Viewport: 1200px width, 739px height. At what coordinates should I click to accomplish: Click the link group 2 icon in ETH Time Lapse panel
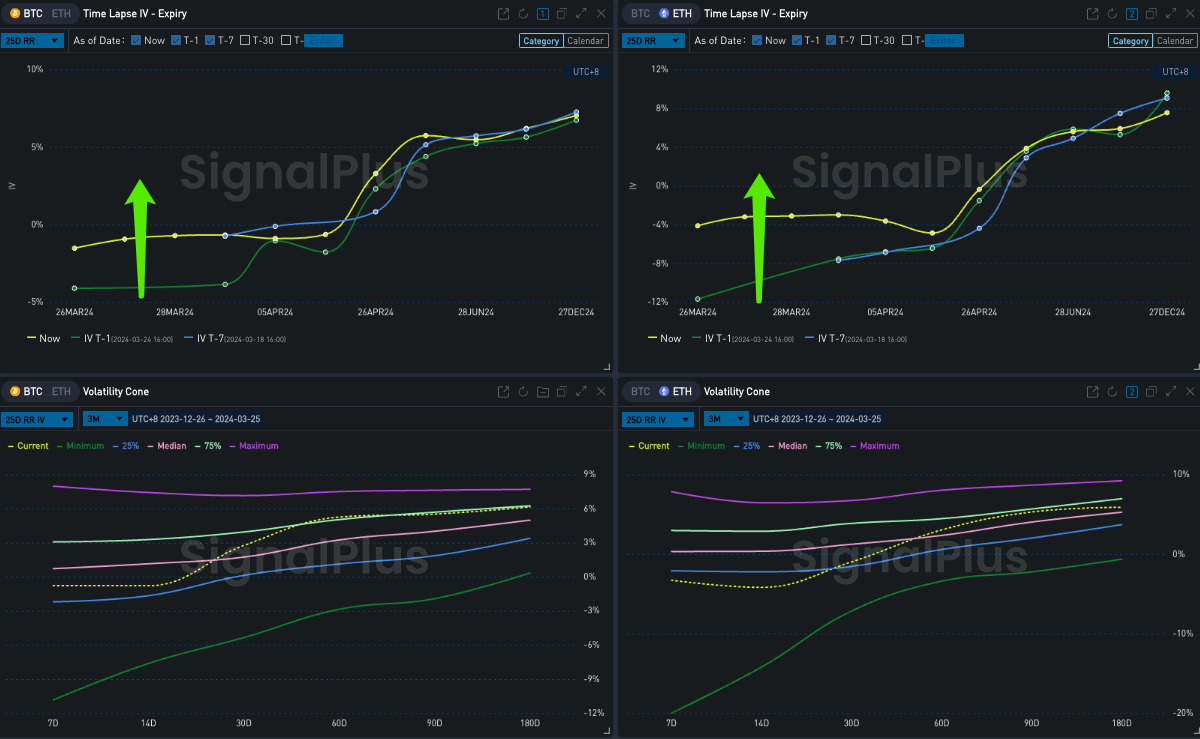(x=1132, y=14)
